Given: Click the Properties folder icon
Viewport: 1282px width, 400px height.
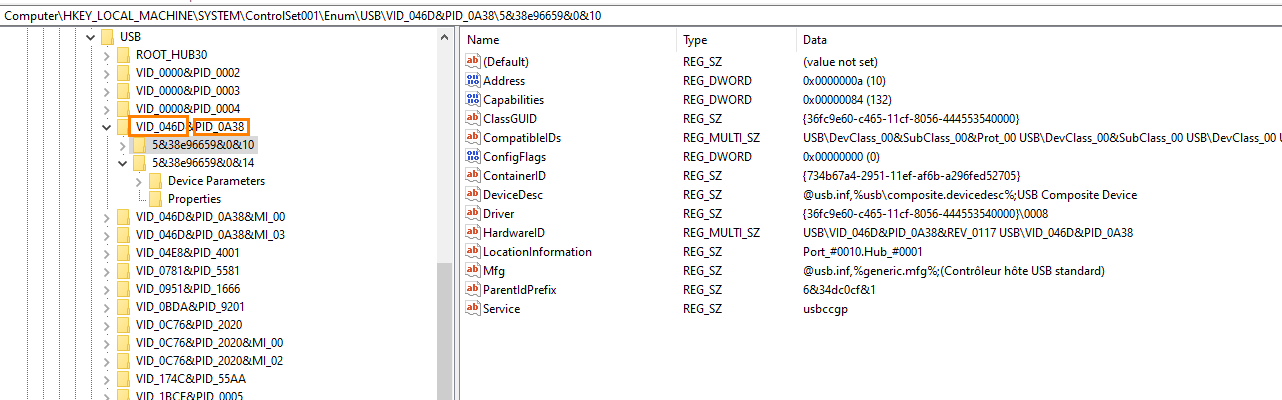Looking at the screenshot, I should click(155, 199).
